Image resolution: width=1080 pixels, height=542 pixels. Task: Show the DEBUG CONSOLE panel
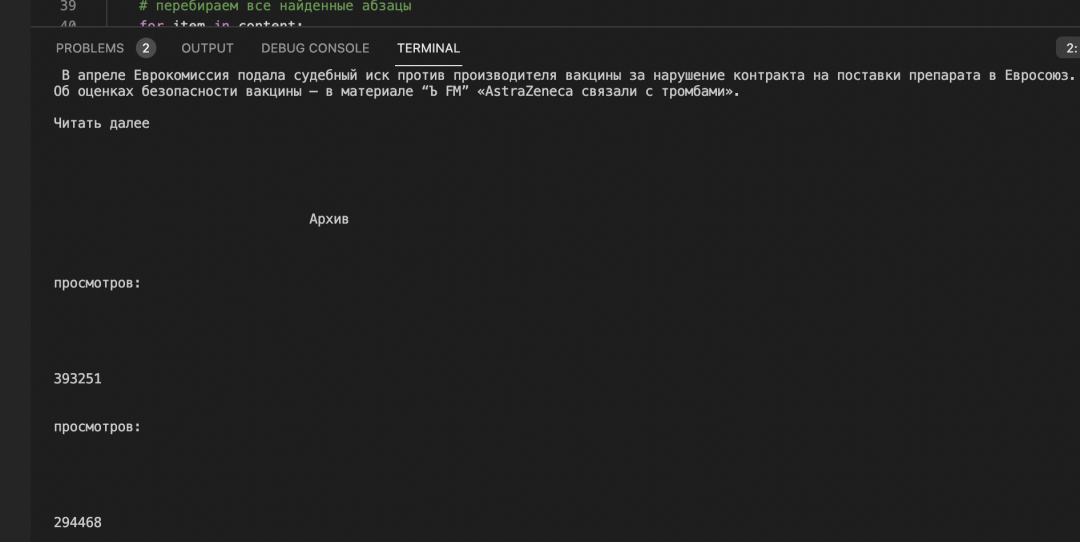pyautogui.click(x=315, y=48)
